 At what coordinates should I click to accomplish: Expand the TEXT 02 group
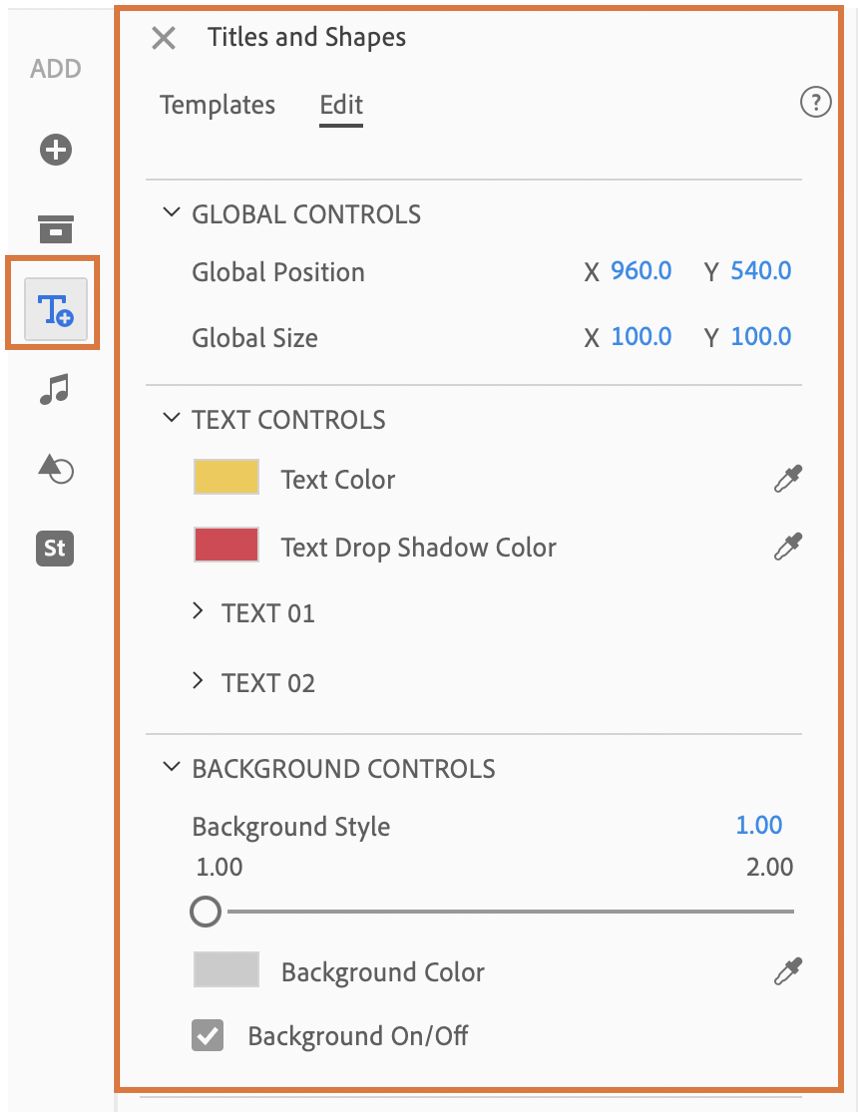pos(199,682)
